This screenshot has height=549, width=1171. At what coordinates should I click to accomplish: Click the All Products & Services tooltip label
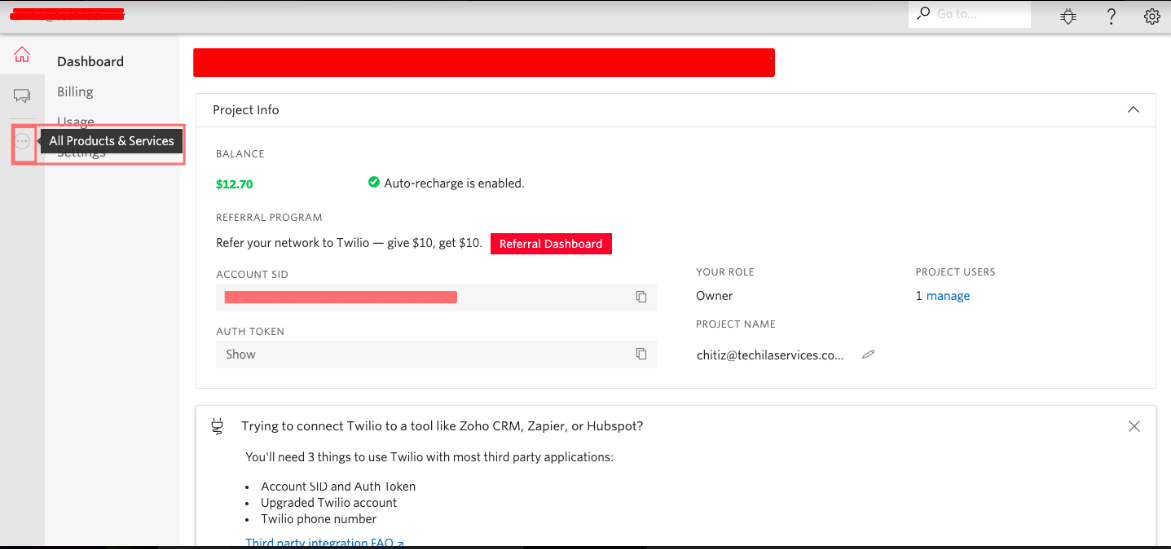click(111, 140)
